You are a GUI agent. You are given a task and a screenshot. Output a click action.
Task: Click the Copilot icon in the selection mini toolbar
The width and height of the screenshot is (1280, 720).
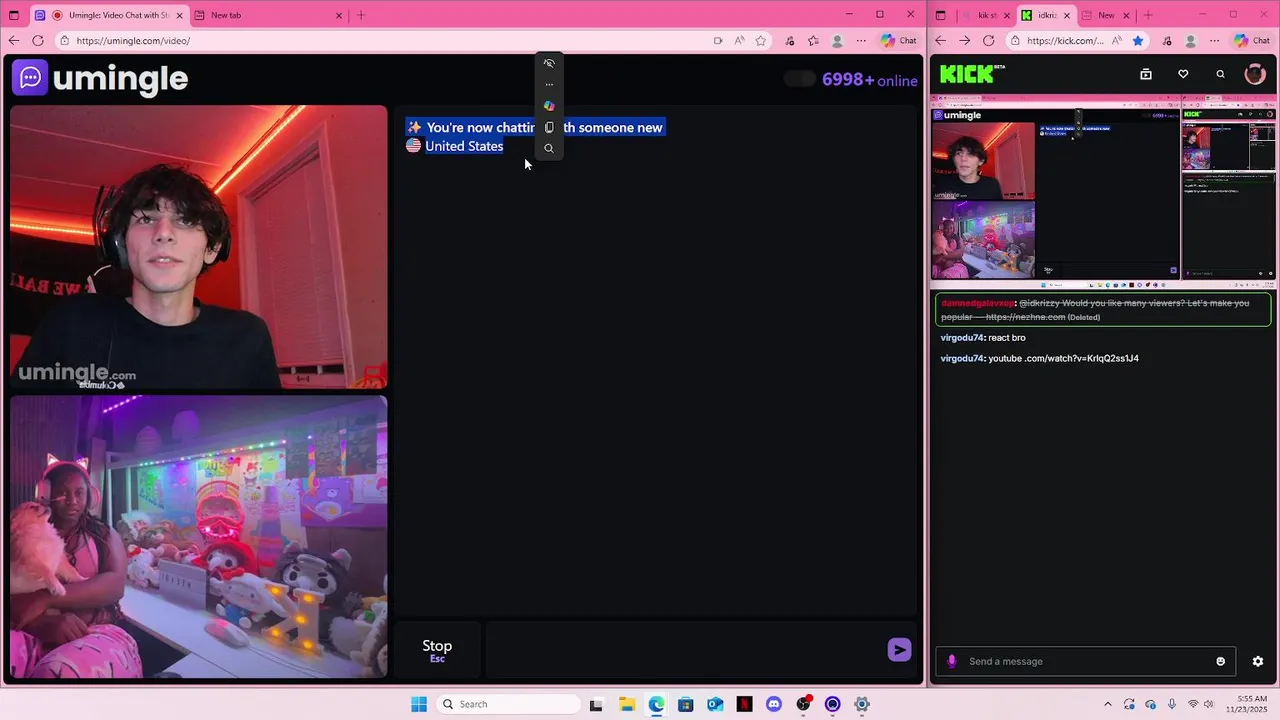(x=549, y=106)
